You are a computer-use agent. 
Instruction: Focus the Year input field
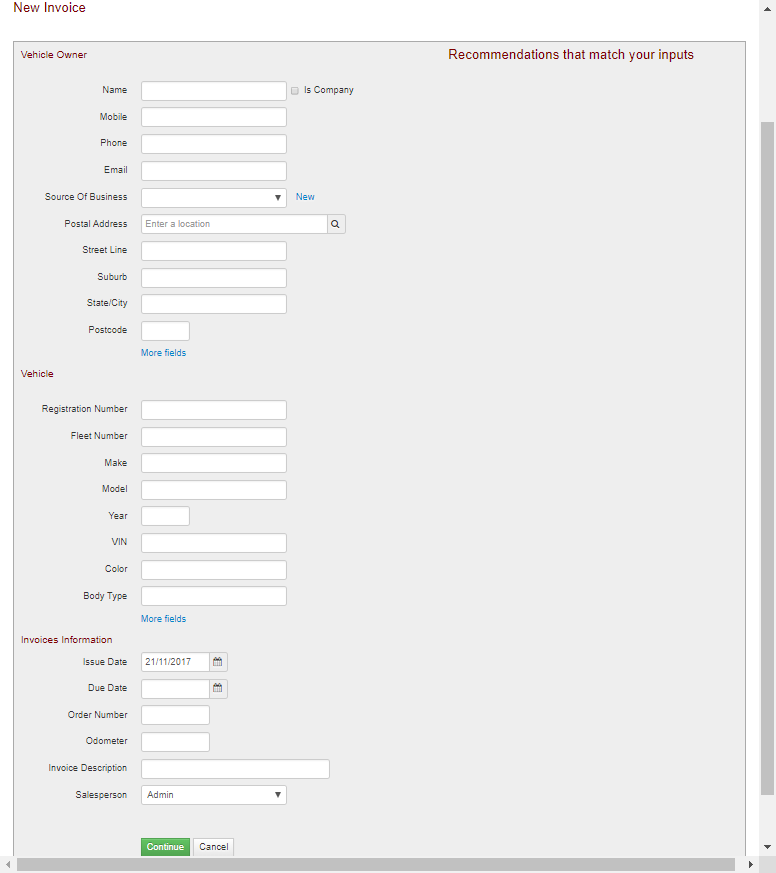[165, 516]
